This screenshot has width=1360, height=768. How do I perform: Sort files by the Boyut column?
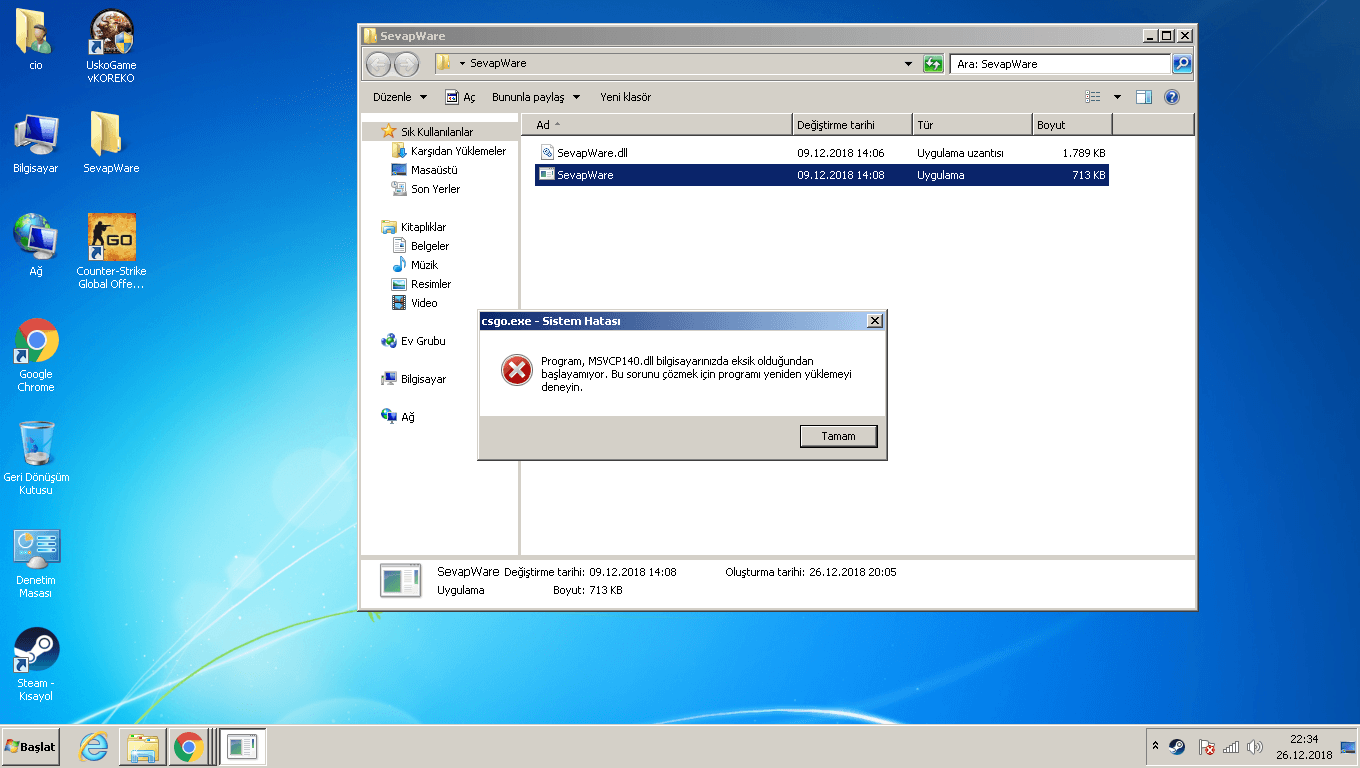click(x=1072, y=125)
